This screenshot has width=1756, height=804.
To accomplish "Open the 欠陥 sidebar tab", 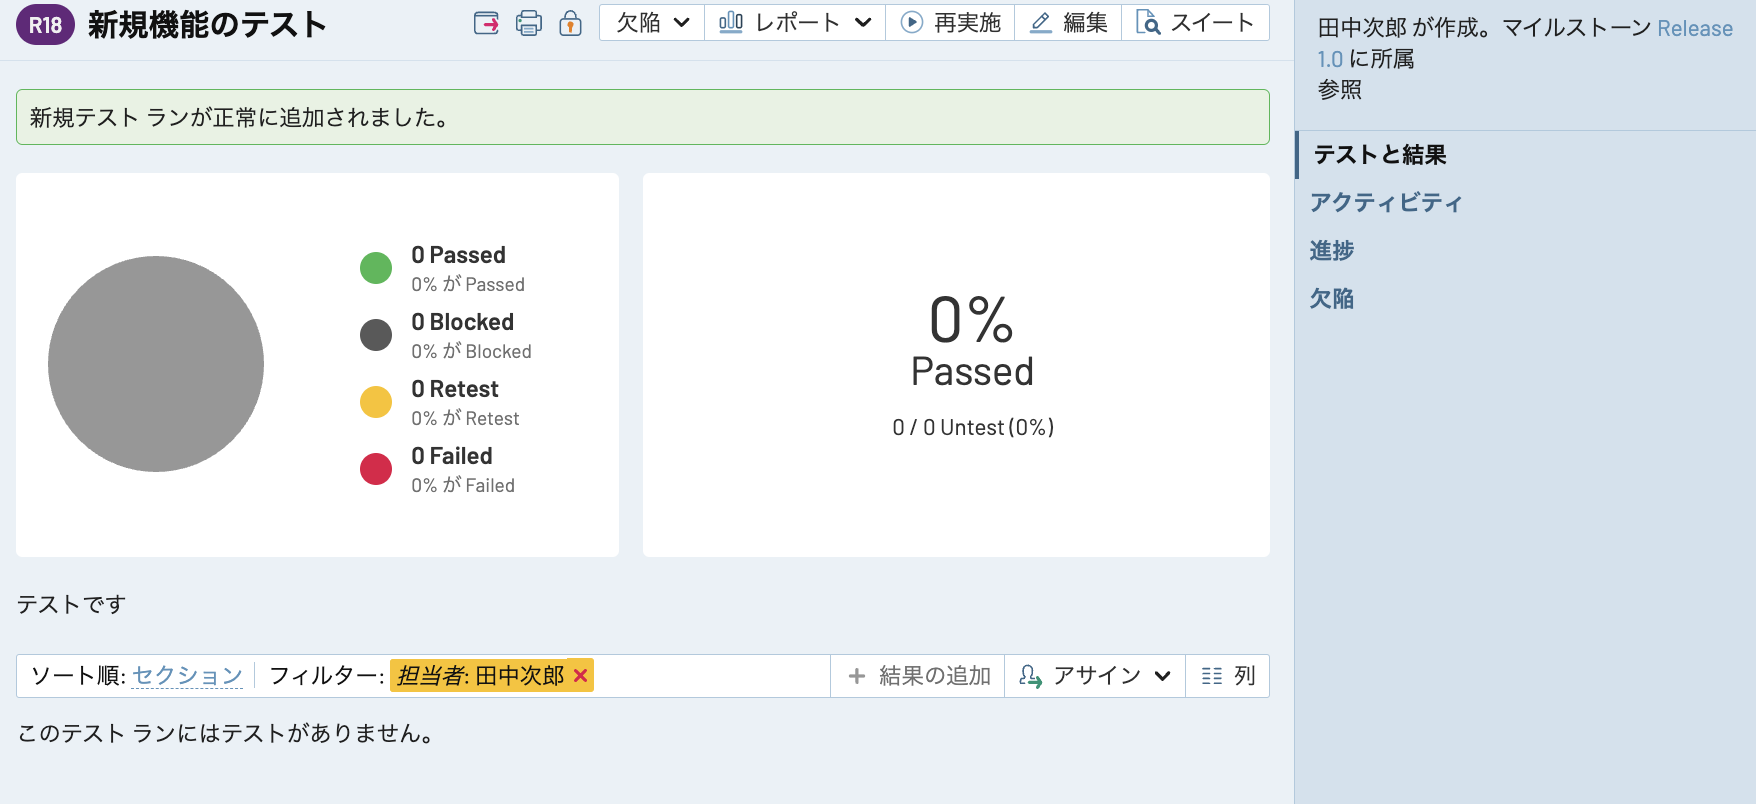I will [x=1332, y=298].
